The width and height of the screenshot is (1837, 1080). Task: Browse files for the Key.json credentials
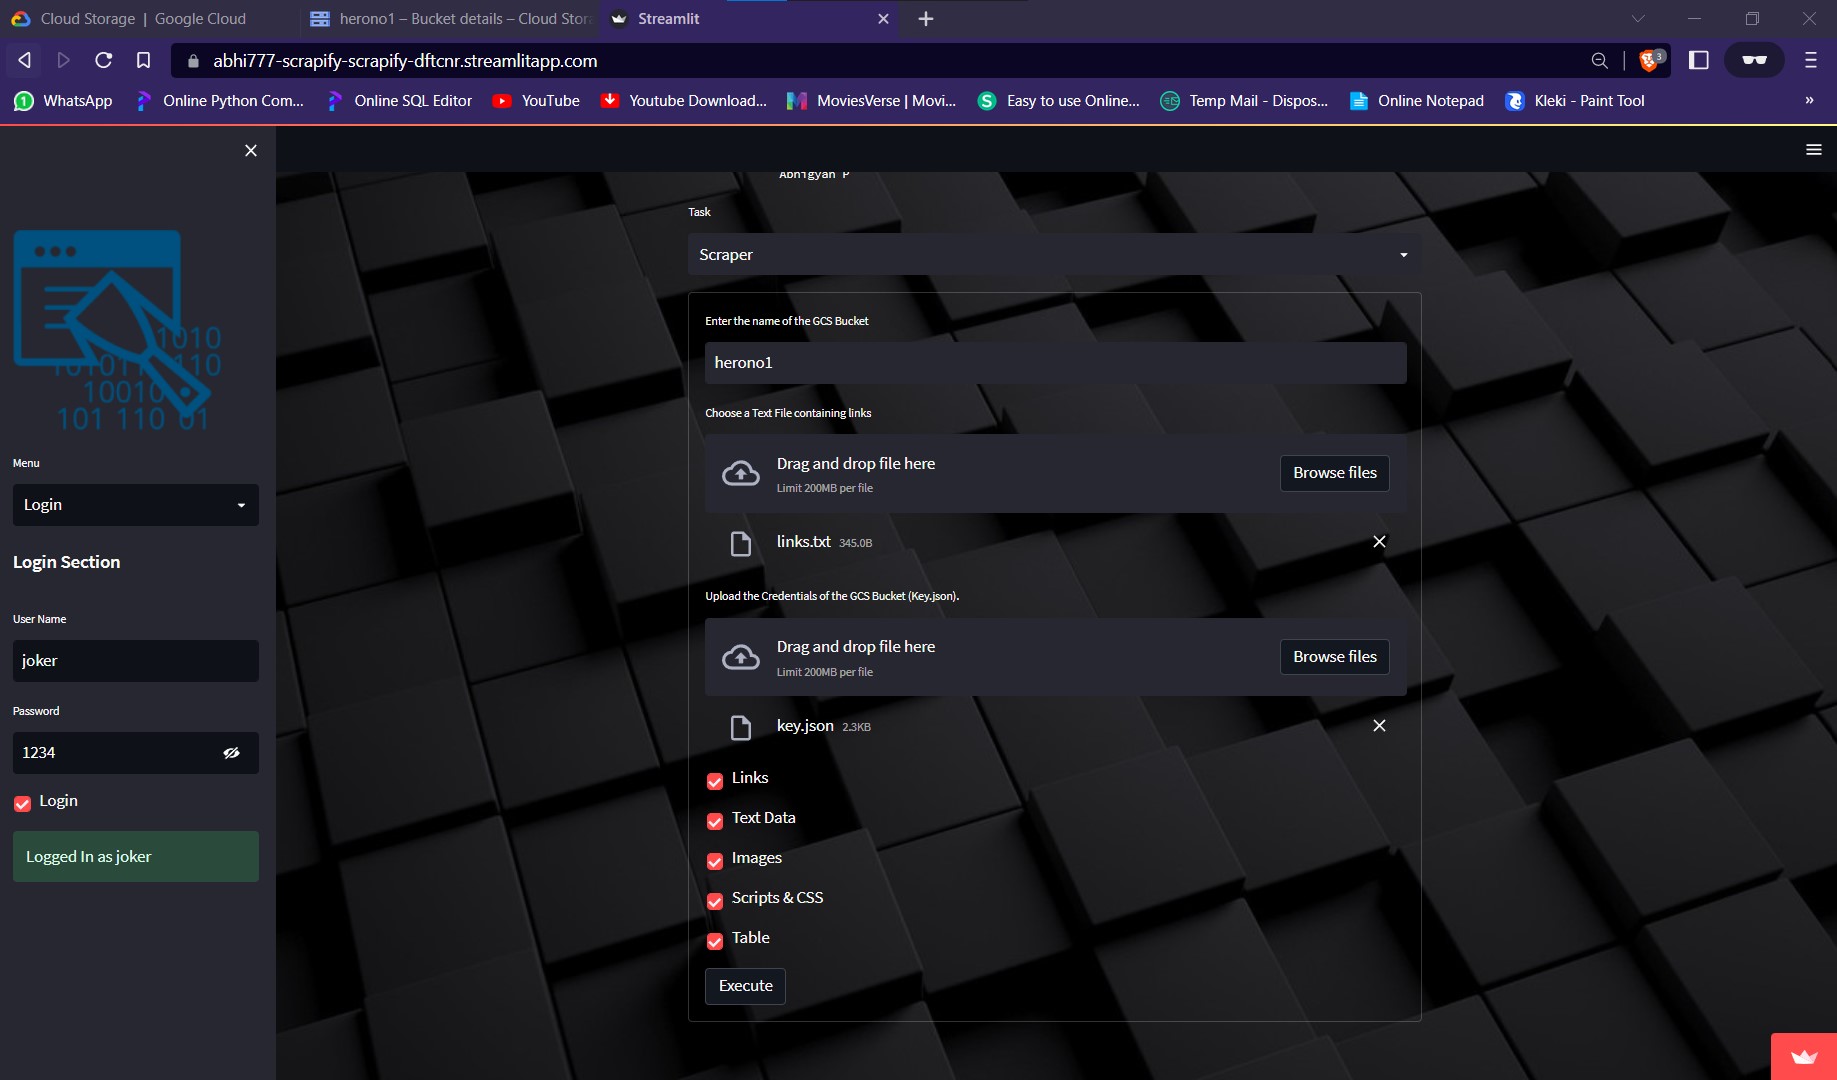tap(1334, 657)
